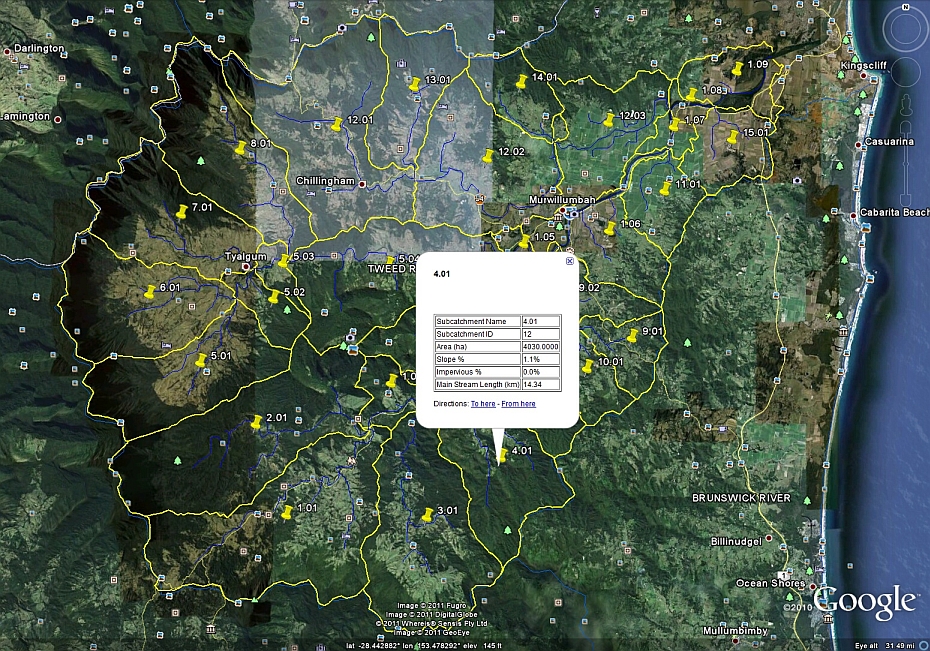The image size is (930, 651).
Task: Select the yellow pin labeled 7.01
Action: 181,212
